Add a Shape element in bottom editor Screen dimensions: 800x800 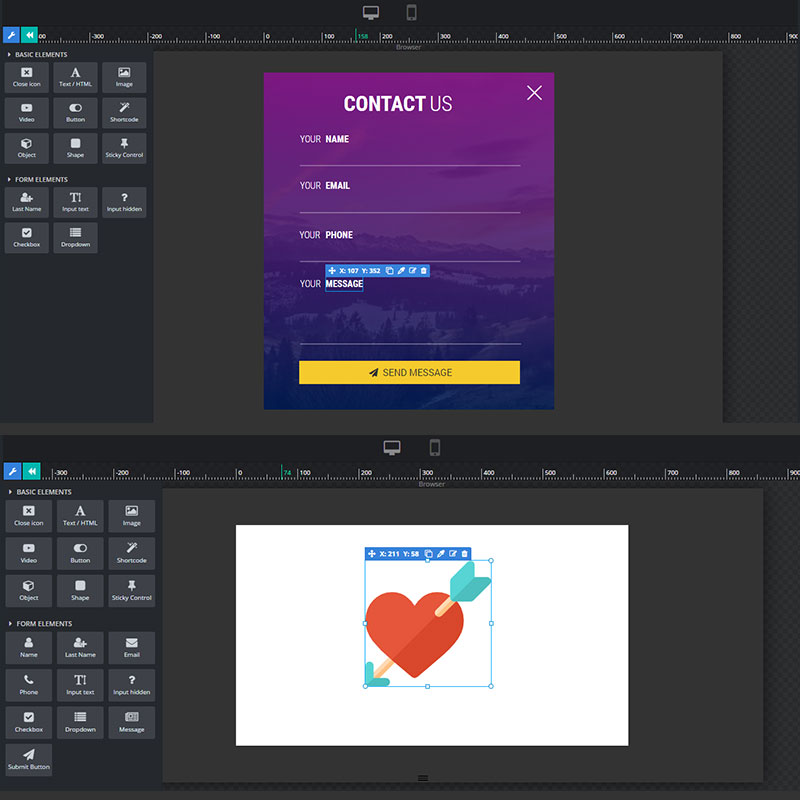[x=80, y=591]
